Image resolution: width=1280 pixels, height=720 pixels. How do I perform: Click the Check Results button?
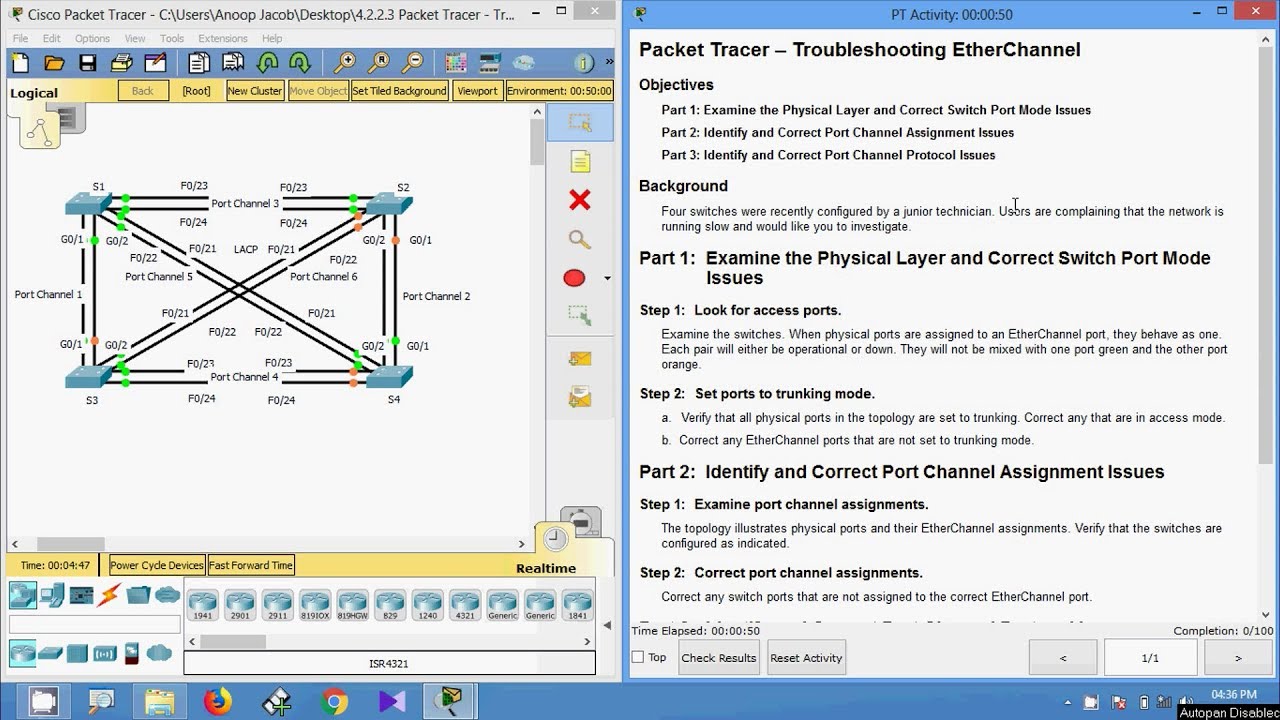point(719,658)
